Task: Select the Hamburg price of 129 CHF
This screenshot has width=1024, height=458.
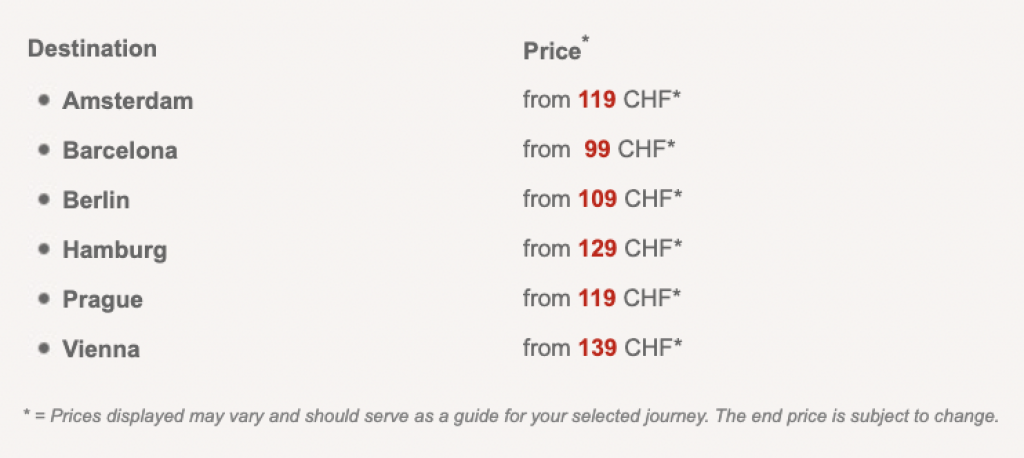Action: [602, 249]
